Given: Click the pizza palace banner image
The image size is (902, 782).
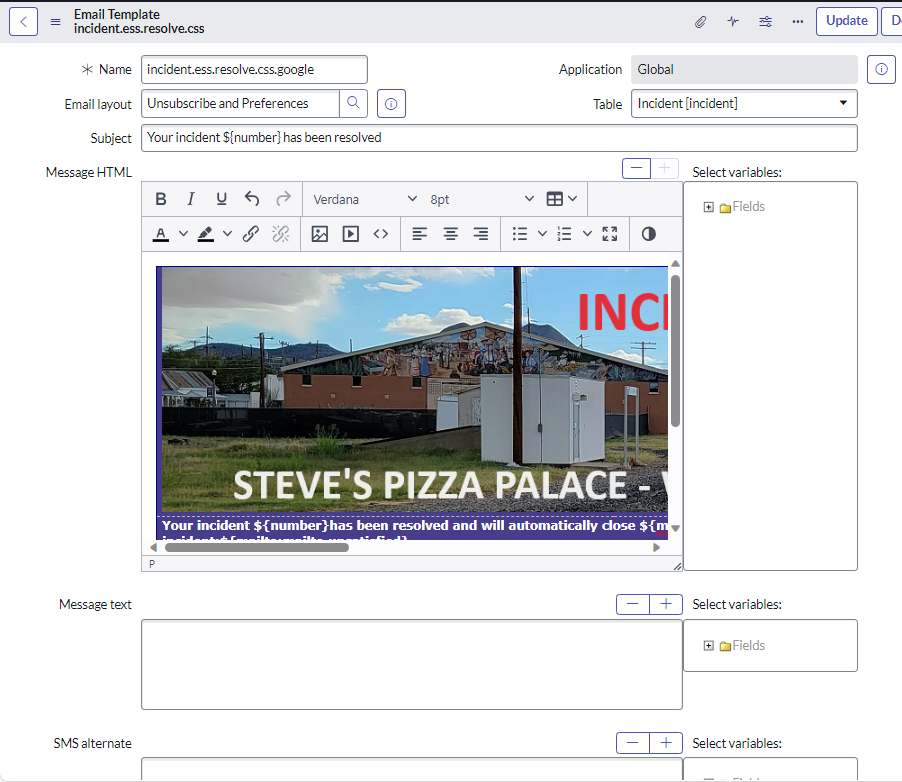Looking at the screenshot, I should click(x=414, y=389).
